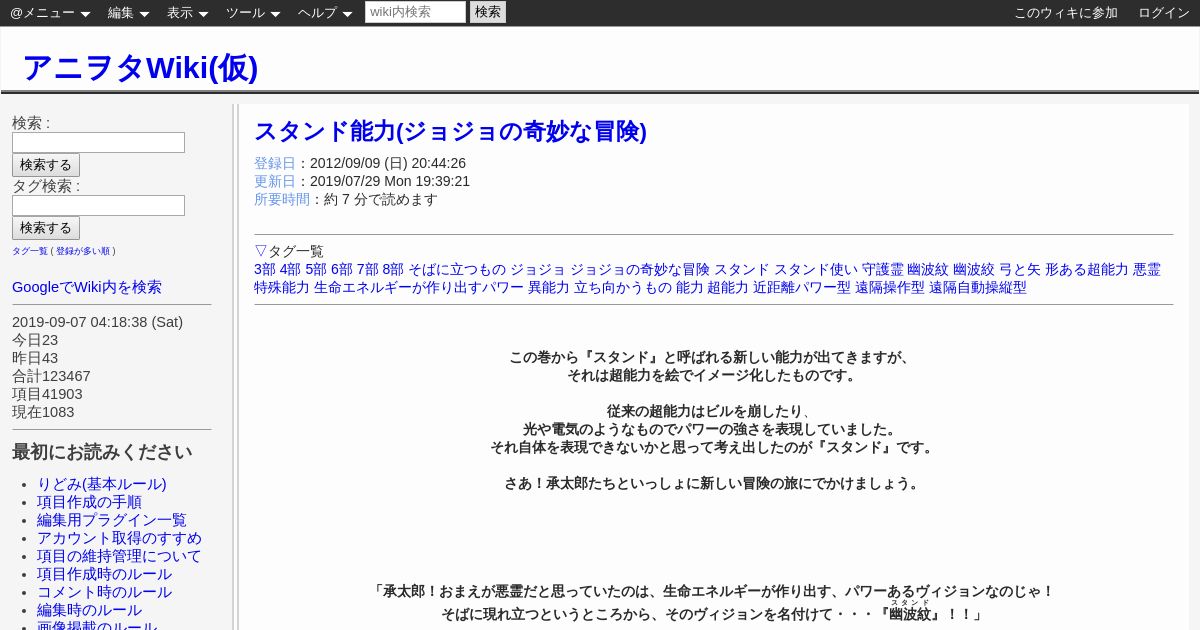This screenshot has width=1200, height=630.
Task: Open the 悪霊 tag
Action: 1147,269
